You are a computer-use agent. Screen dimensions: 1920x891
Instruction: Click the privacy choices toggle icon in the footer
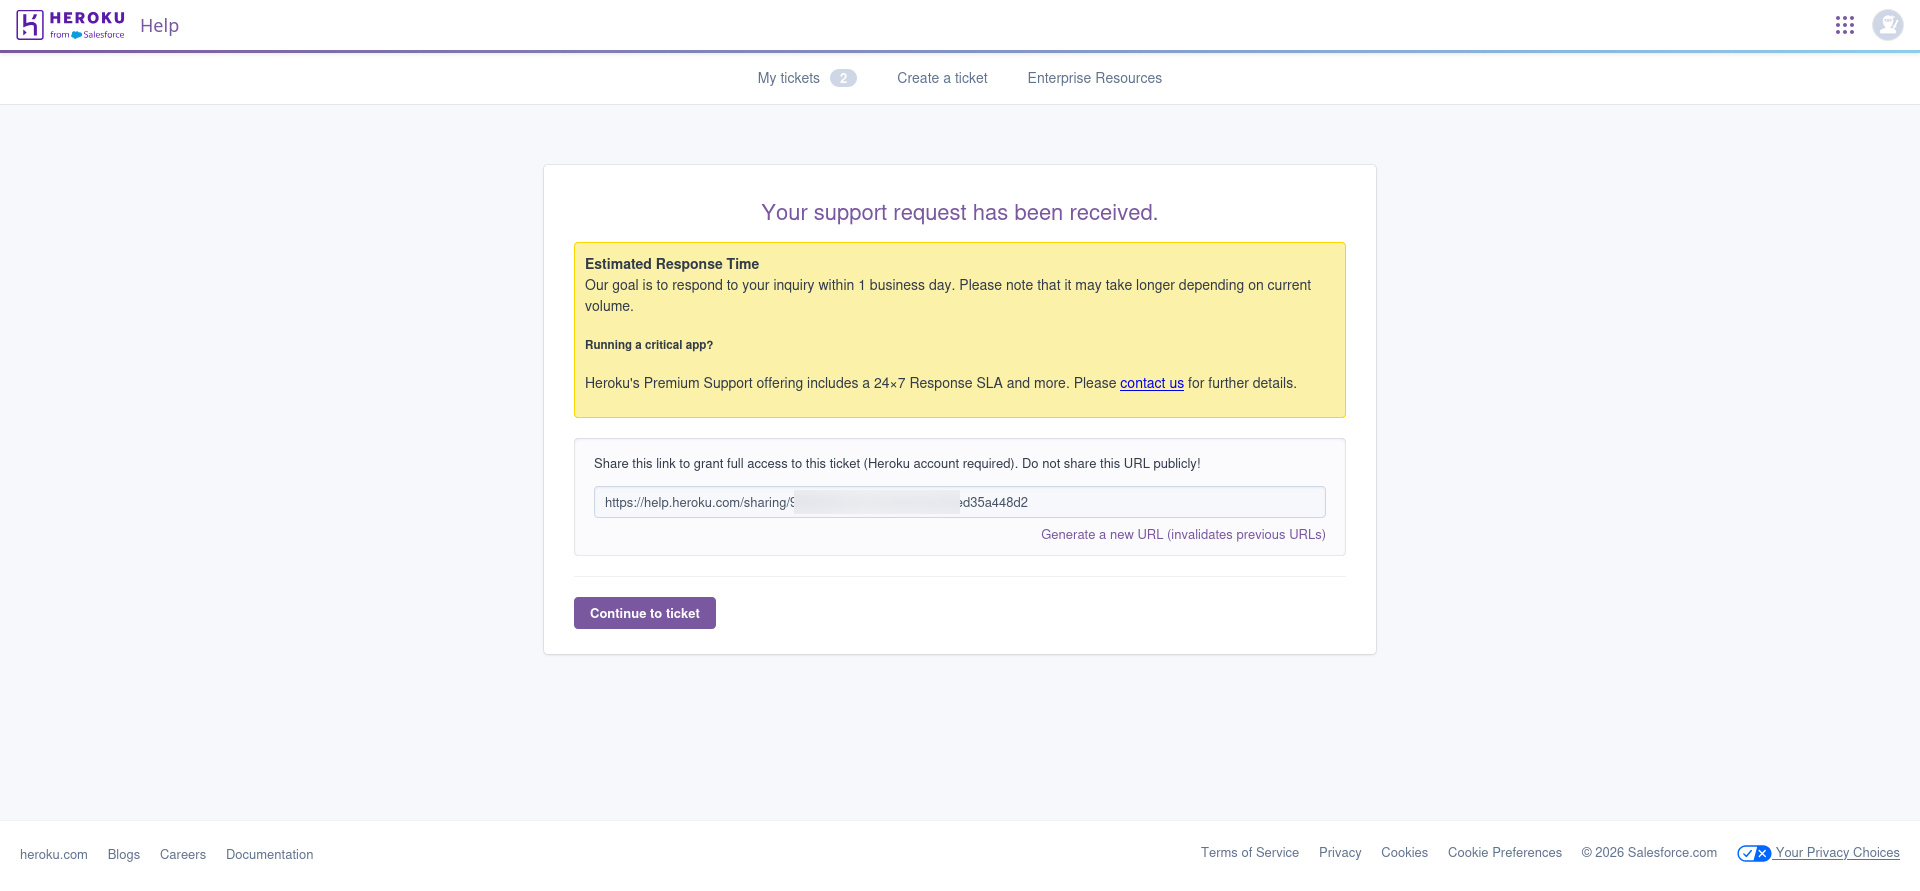[x=1754, y=853]
